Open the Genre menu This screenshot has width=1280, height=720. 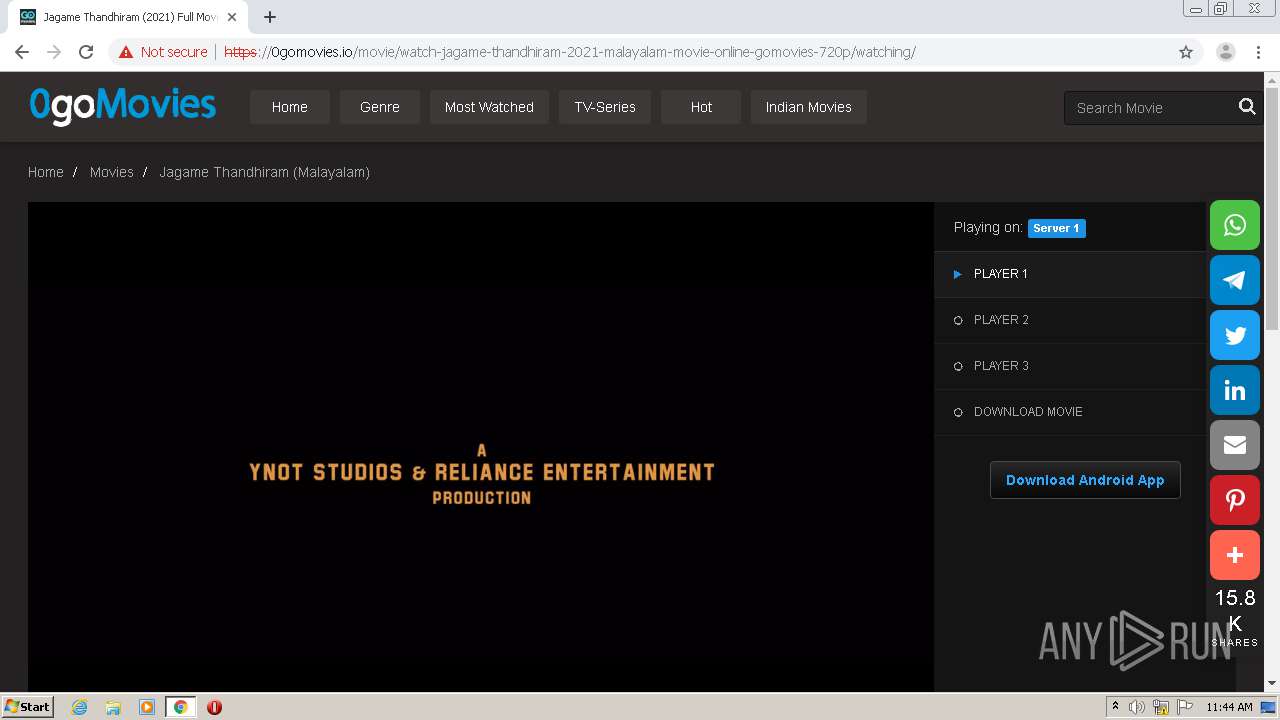point(380,107)
